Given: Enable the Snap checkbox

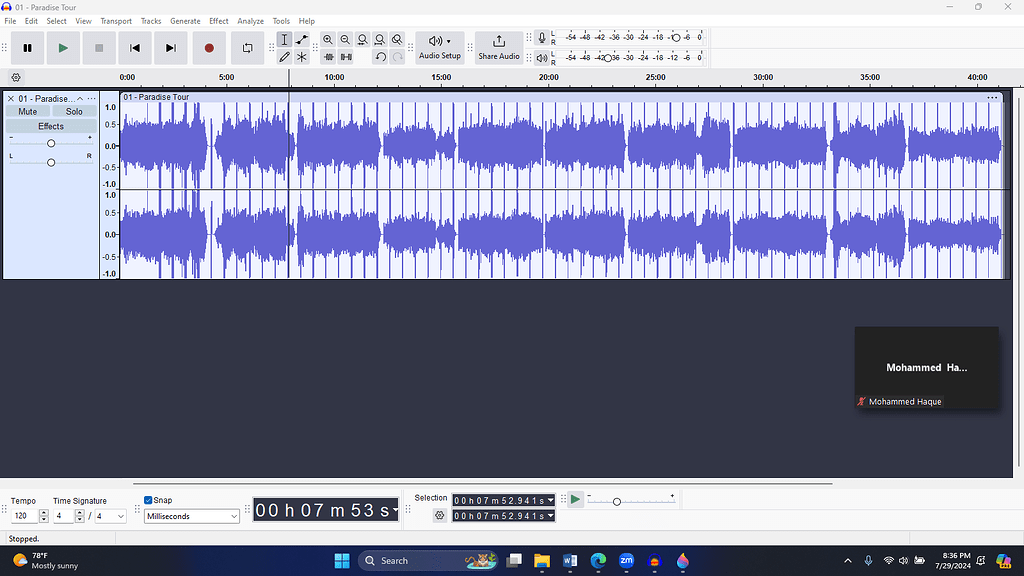Looking at the screenshot, I should (x=149, y=499).
